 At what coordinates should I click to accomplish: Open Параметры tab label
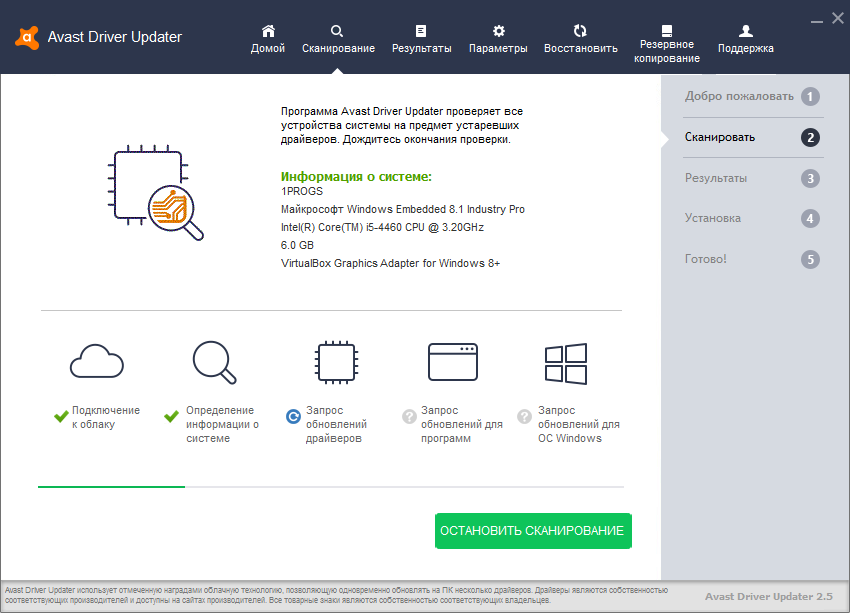pos(498,48)
